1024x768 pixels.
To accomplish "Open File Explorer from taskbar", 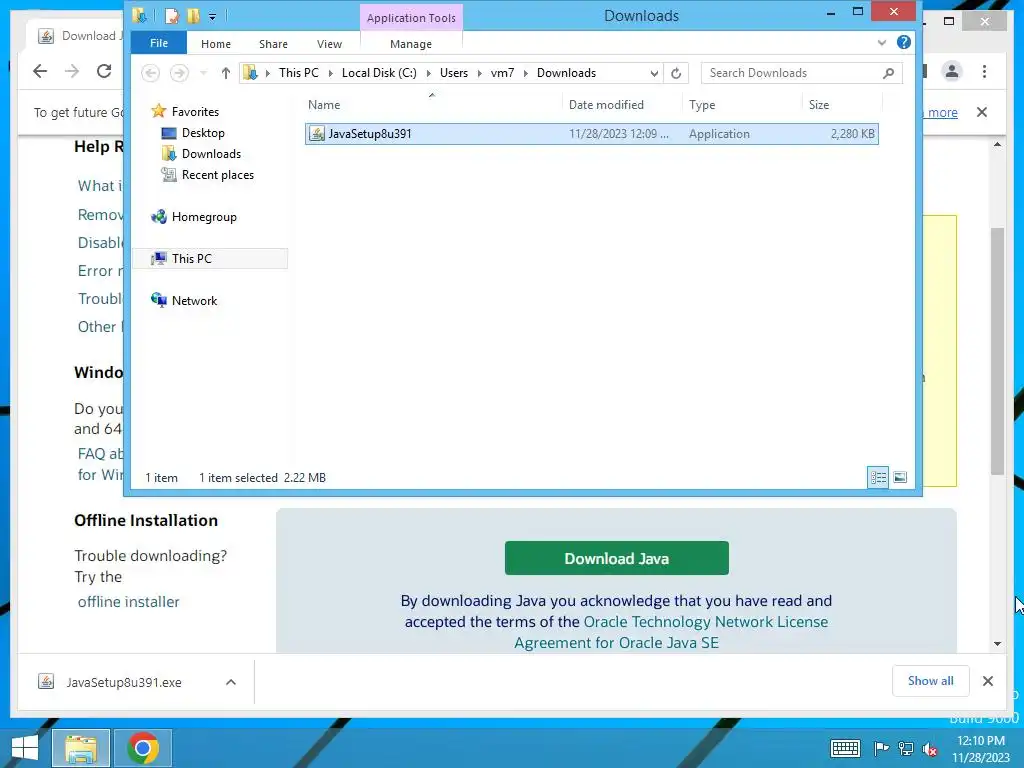I will point(81,748).
